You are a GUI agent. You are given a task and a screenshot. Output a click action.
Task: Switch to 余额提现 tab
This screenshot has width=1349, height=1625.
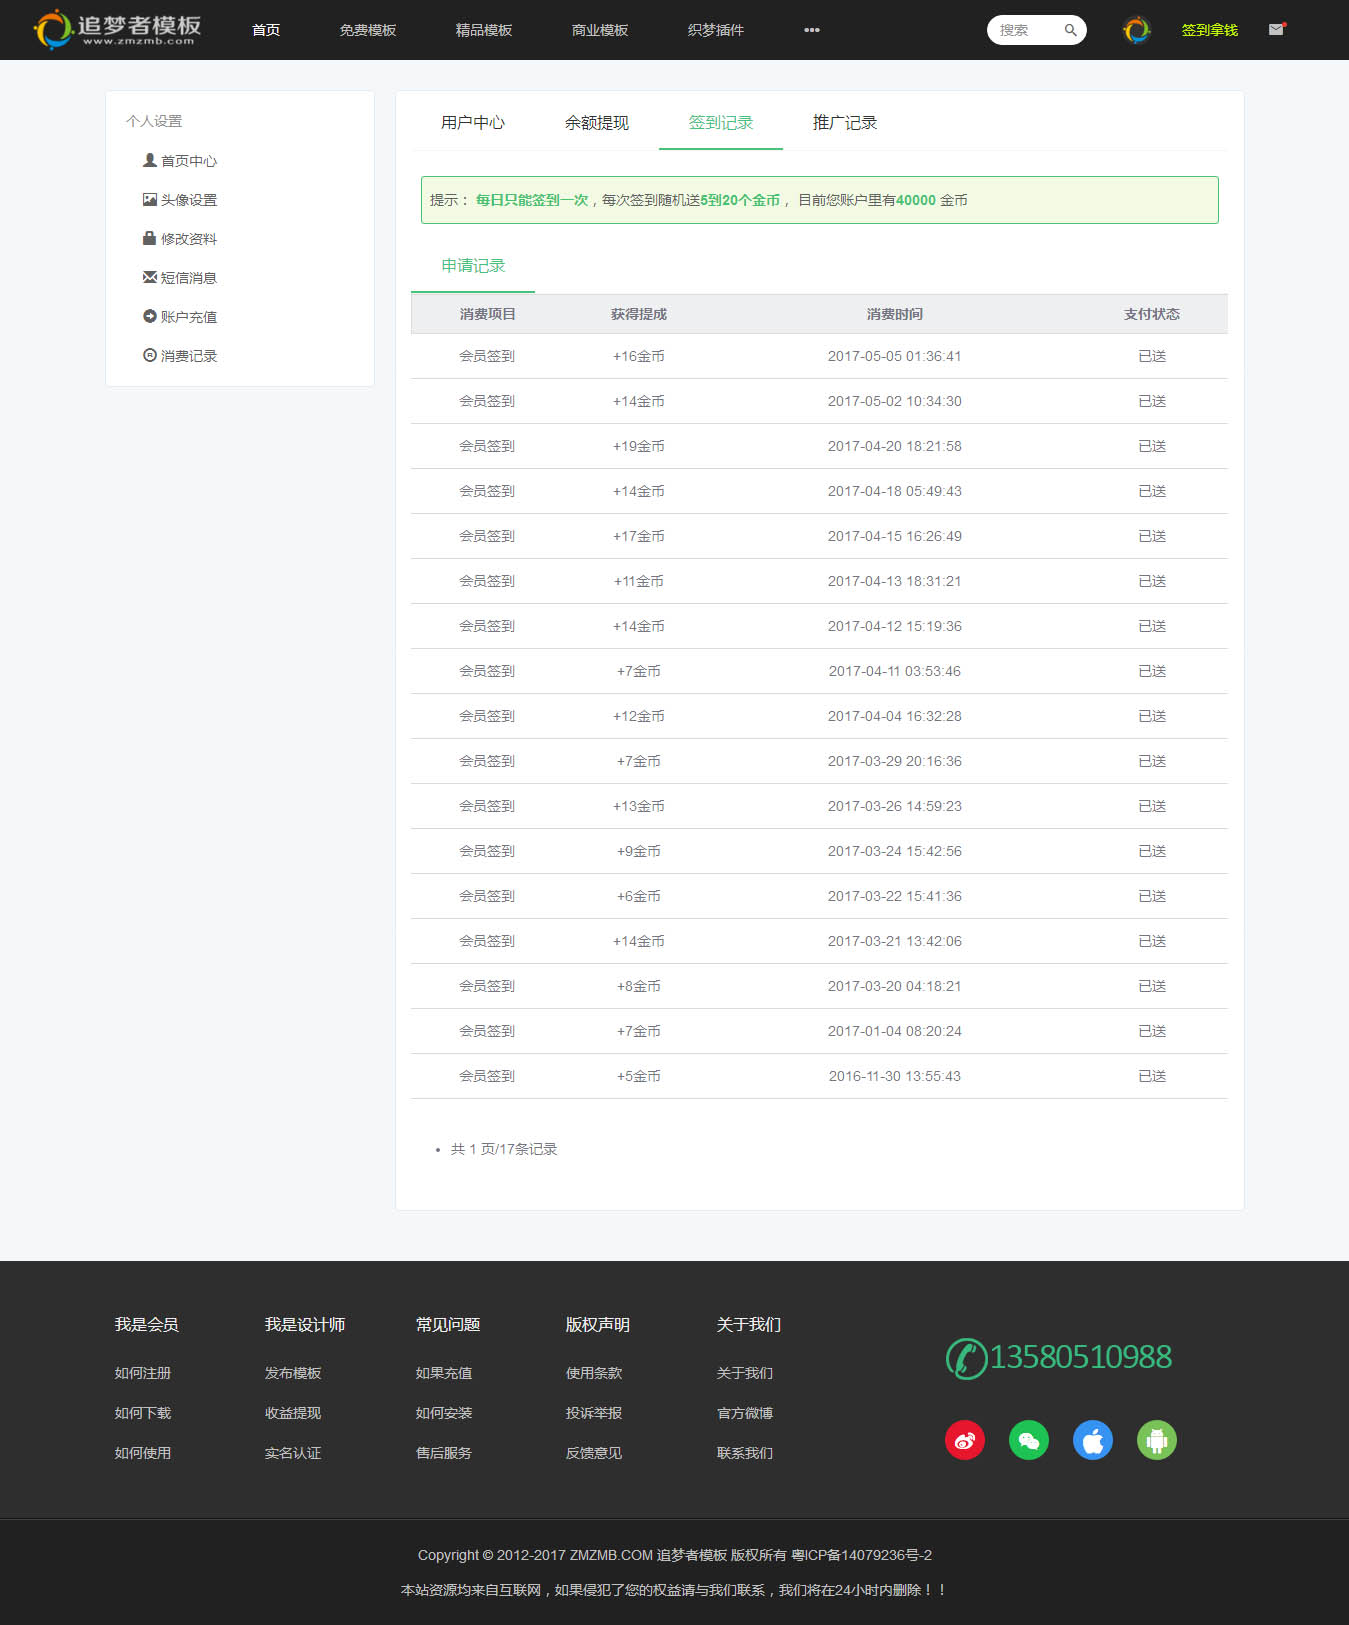point(596,123)
